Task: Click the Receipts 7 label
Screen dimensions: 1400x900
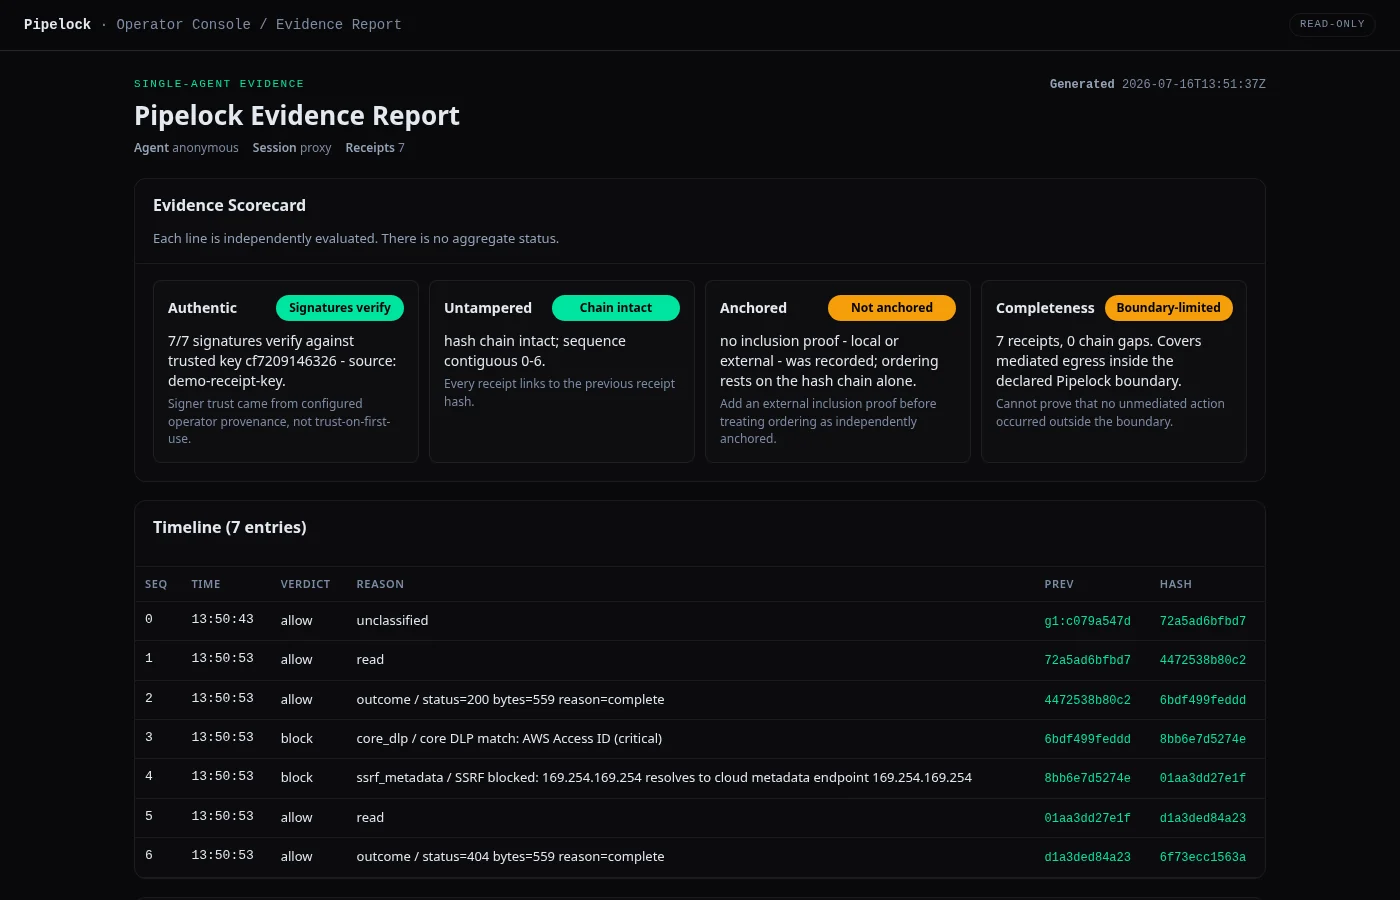Action: 375,148
